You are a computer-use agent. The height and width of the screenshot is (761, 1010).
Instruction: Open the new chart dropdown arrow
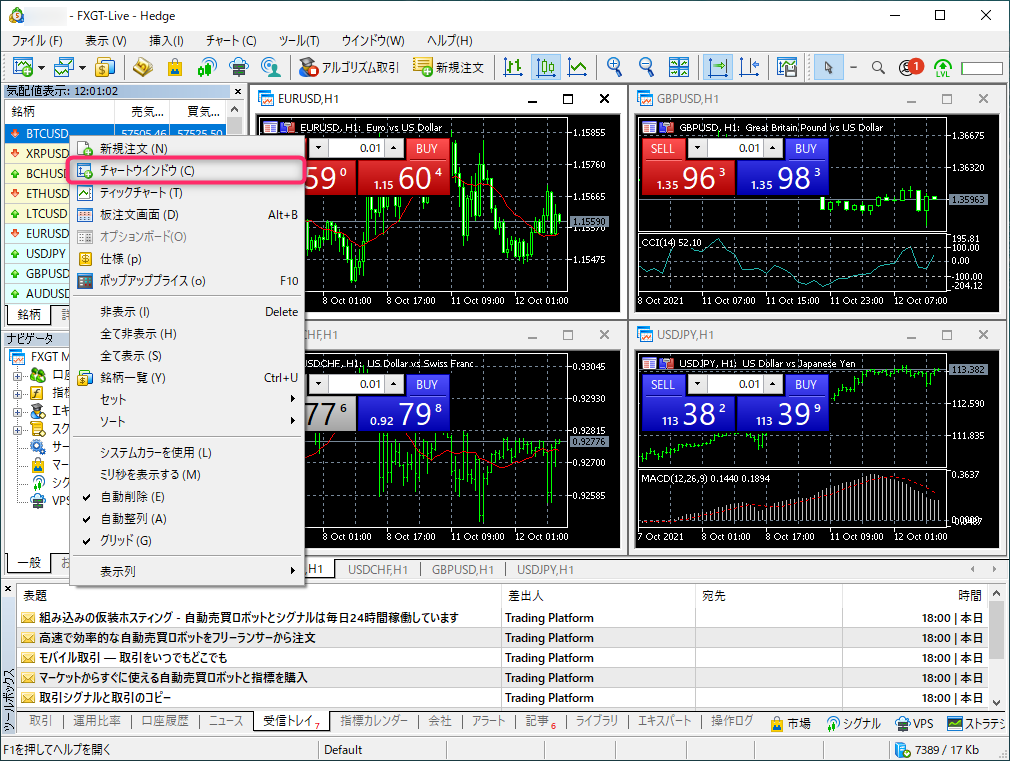[41, 68]
